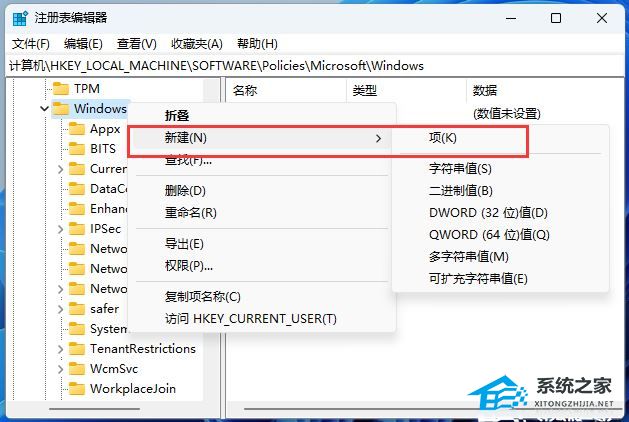Click the registry path address bar

314,65
